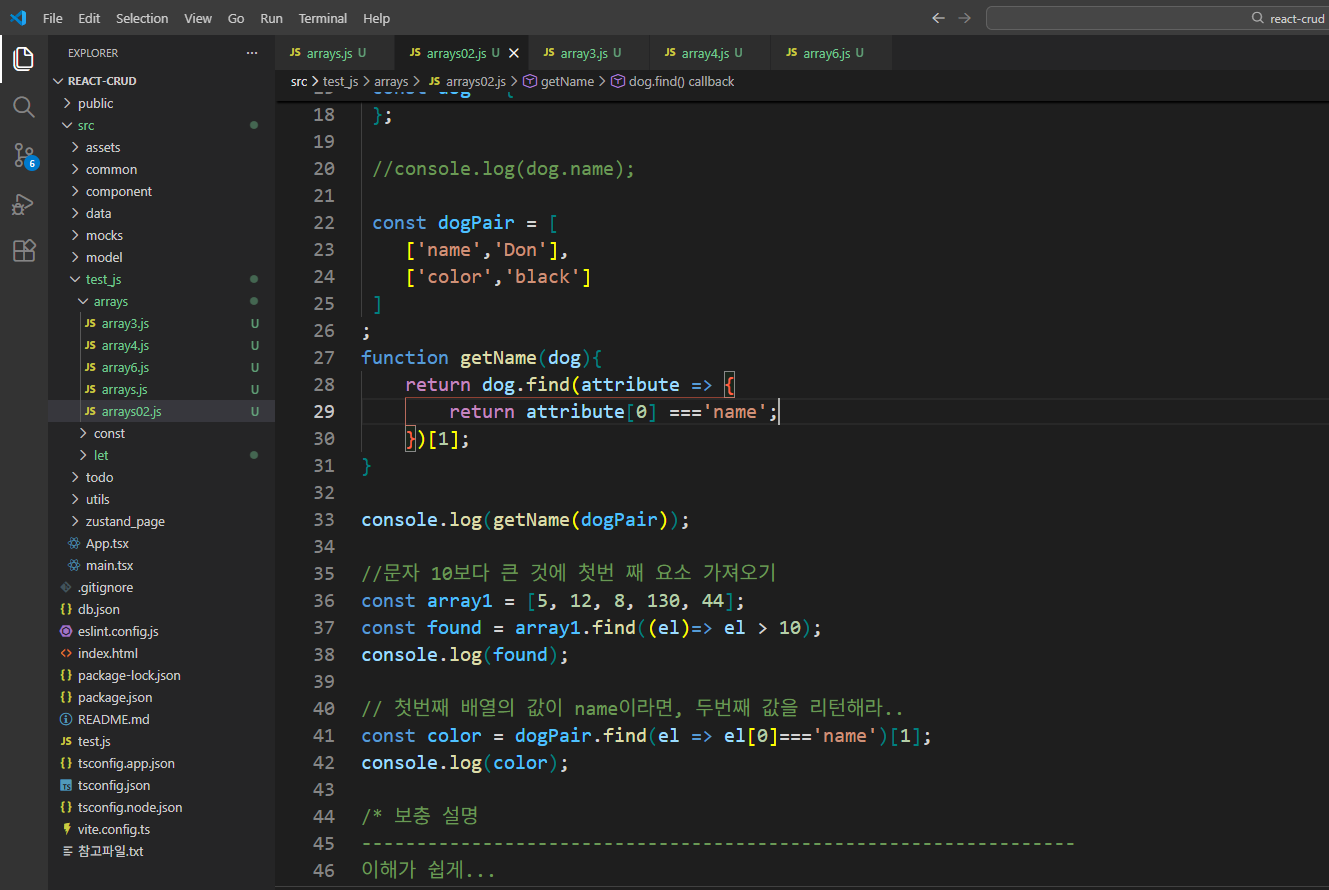
Task: Expand the zustand_page folder
Action: pos(75,521)
